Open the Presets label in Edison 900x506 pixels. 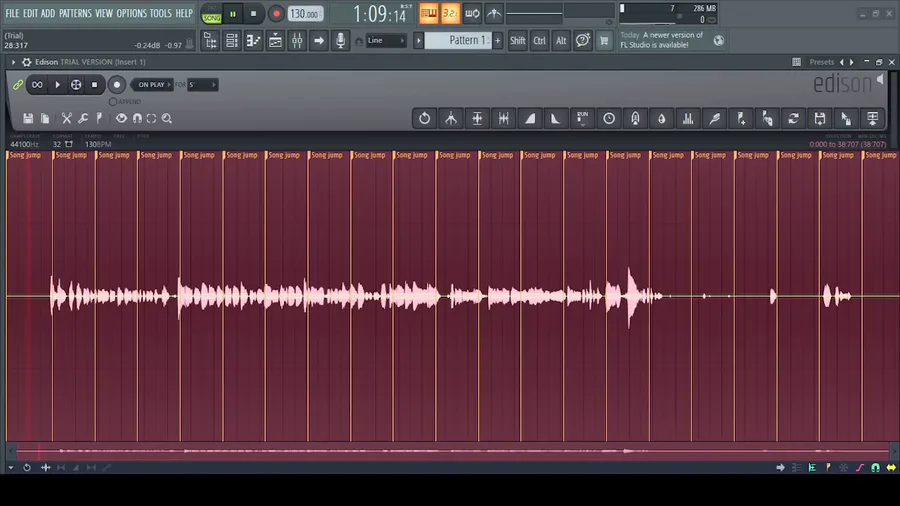pos(821,62)
